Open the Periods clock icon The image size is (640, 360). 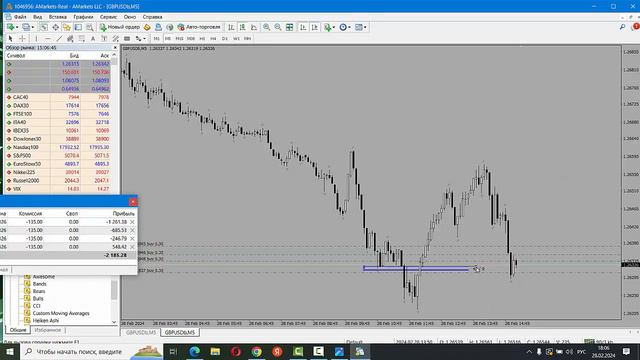click(x=343, y=27)
